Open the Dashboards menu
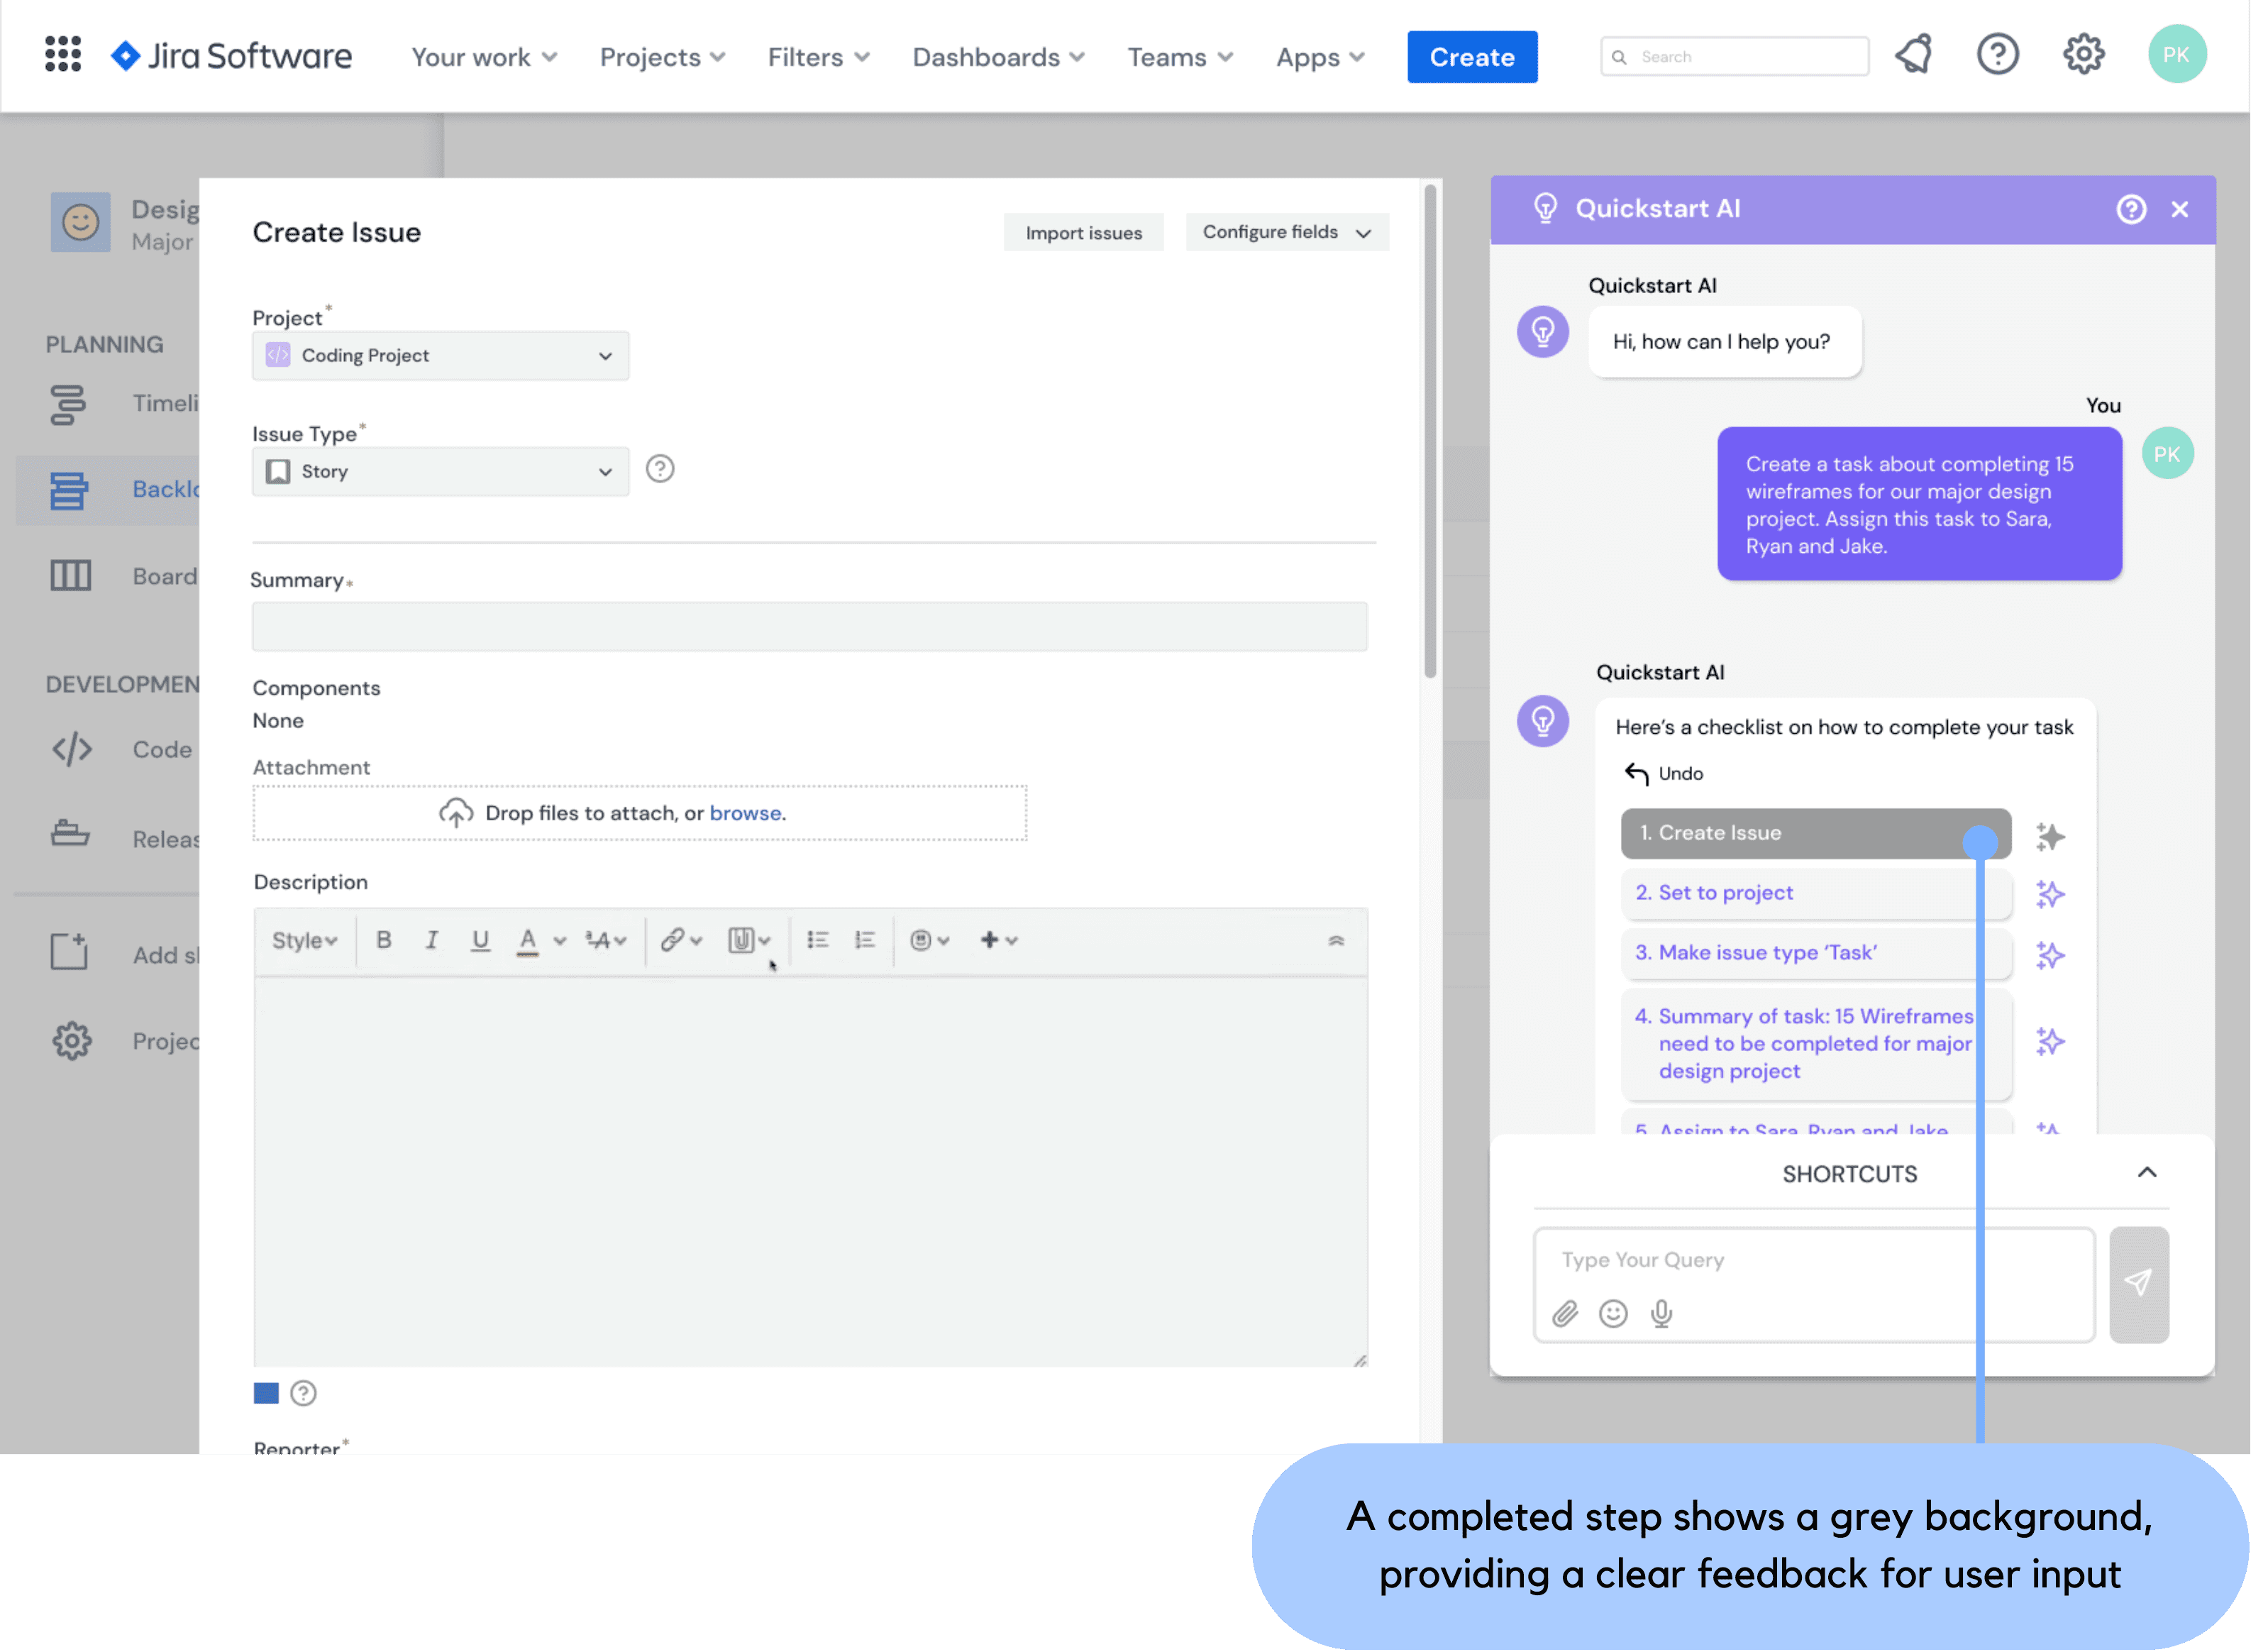 tap(998, 57)
